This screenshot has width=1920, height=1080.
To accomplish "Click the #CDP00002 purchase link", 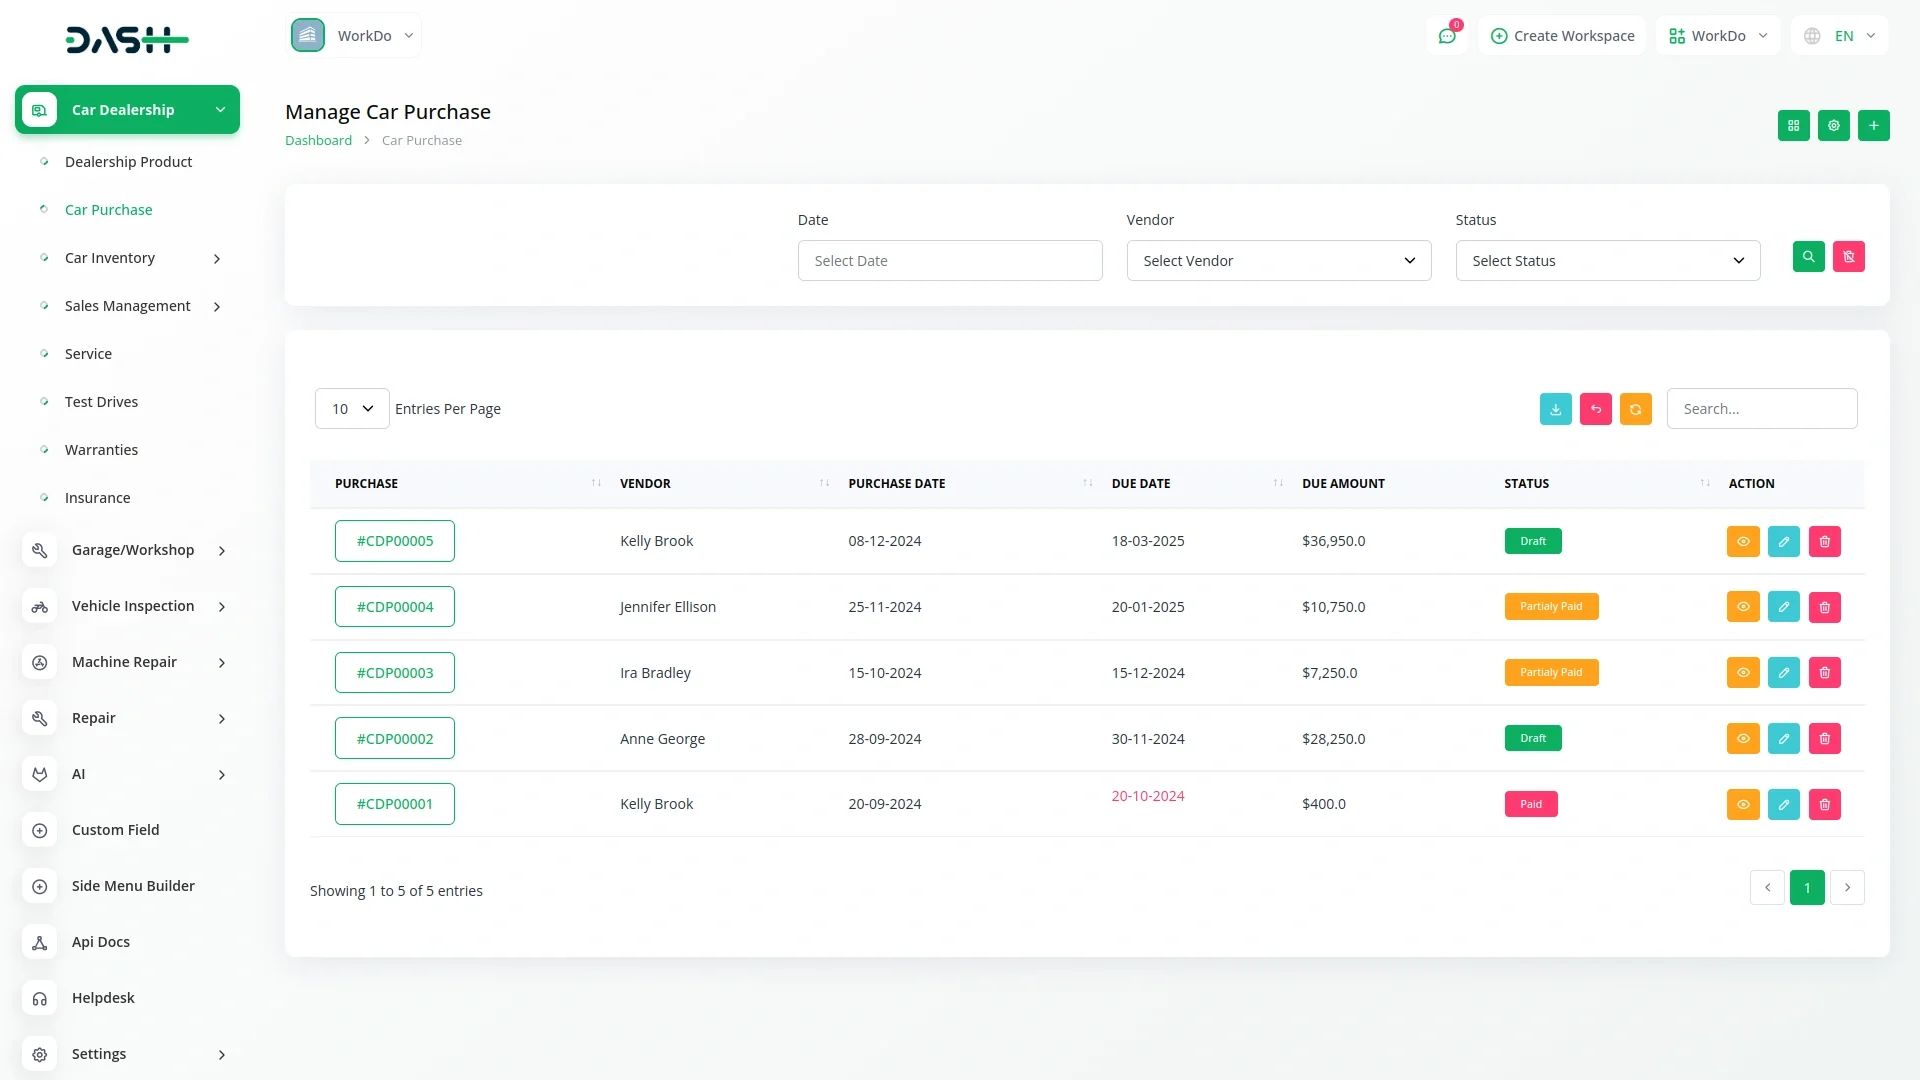I will pos(395,739).
